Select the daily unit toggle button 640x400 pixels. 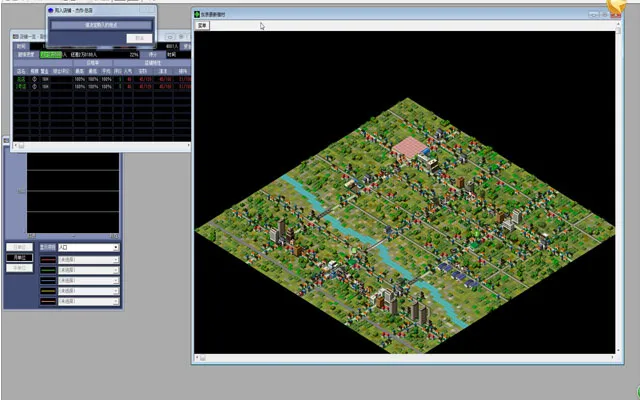(18, 246)
